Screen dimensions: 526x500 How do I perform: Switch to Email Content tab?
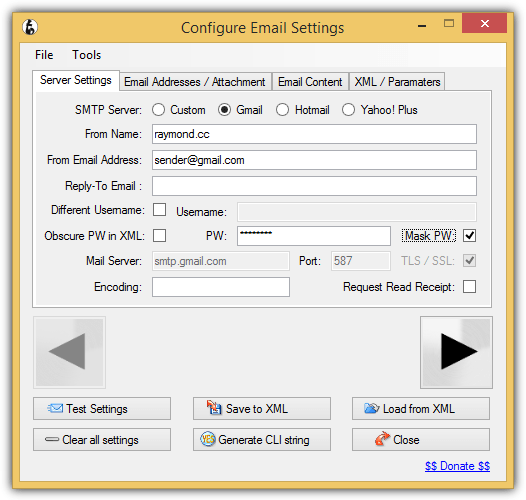pos(310,82)
